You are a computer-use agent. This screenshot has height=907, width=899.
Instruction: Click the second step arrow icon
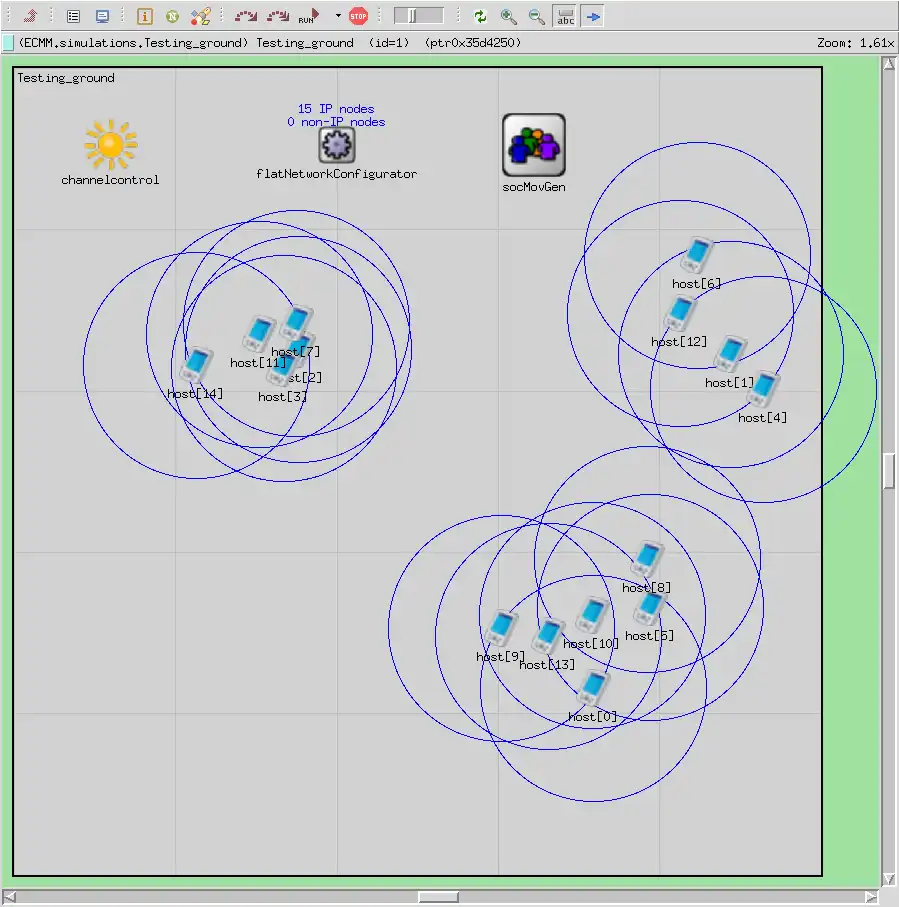[278, 16]
